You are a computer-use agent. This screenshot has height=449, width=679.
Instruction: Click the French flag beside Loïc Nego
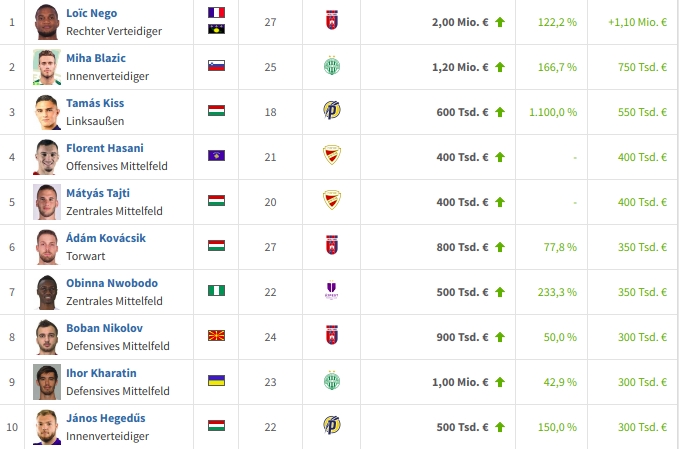pos(216,13)
